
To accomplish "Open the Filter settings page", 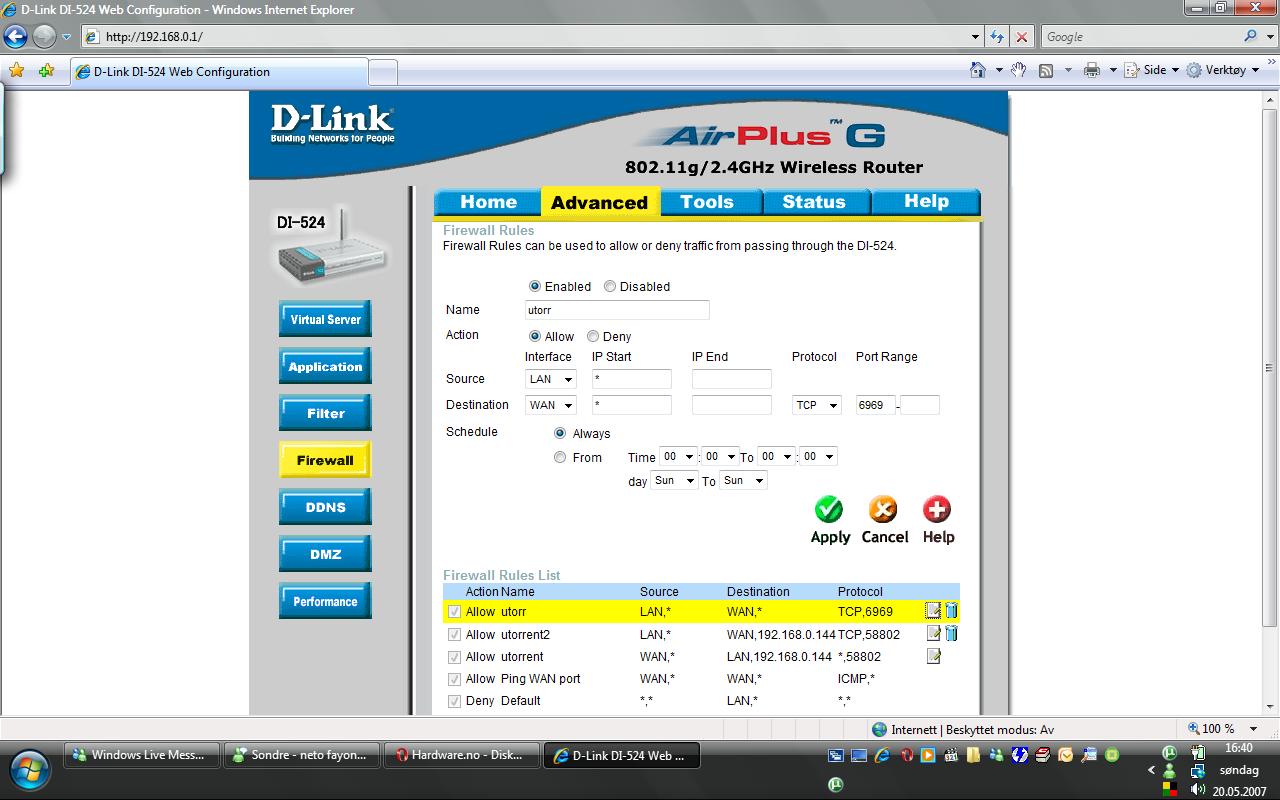I will coord(325,413).
